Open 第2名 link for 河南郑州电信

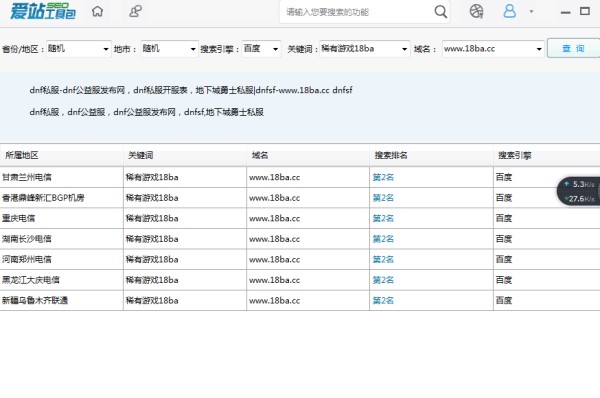[383, 259]
